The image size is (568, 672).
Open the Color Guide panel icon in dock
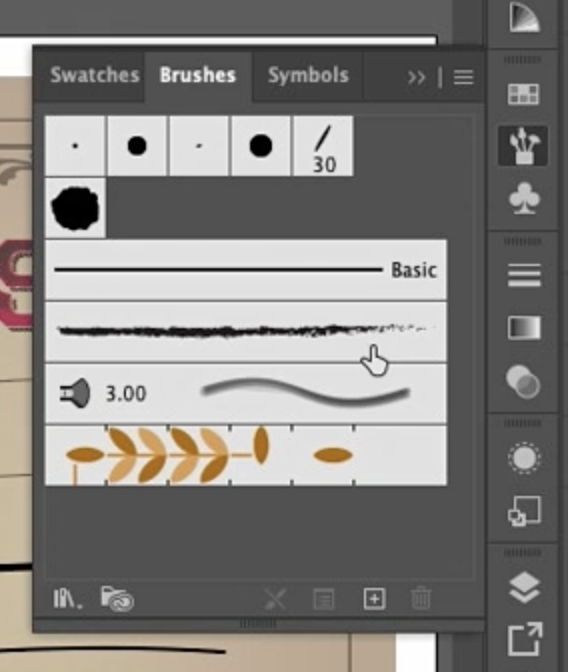coord(524,17)
